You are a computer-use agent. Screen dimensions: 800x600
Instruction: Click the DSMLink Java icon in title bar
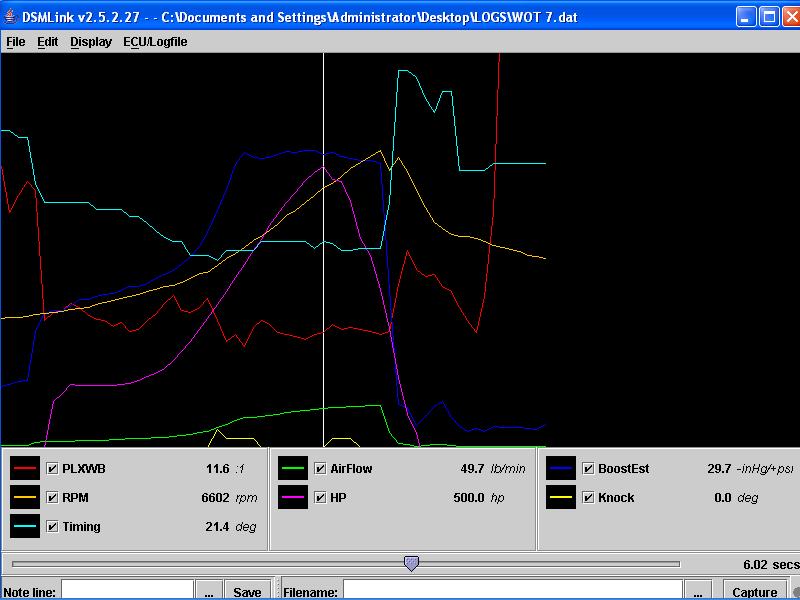tap(11, 17)
